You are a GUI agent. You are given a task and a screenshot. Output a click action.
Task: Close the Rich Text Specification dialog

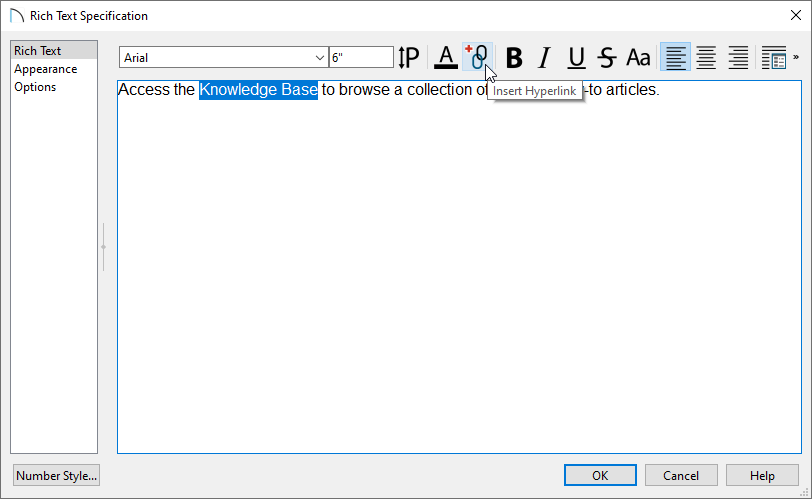point(796,16)
